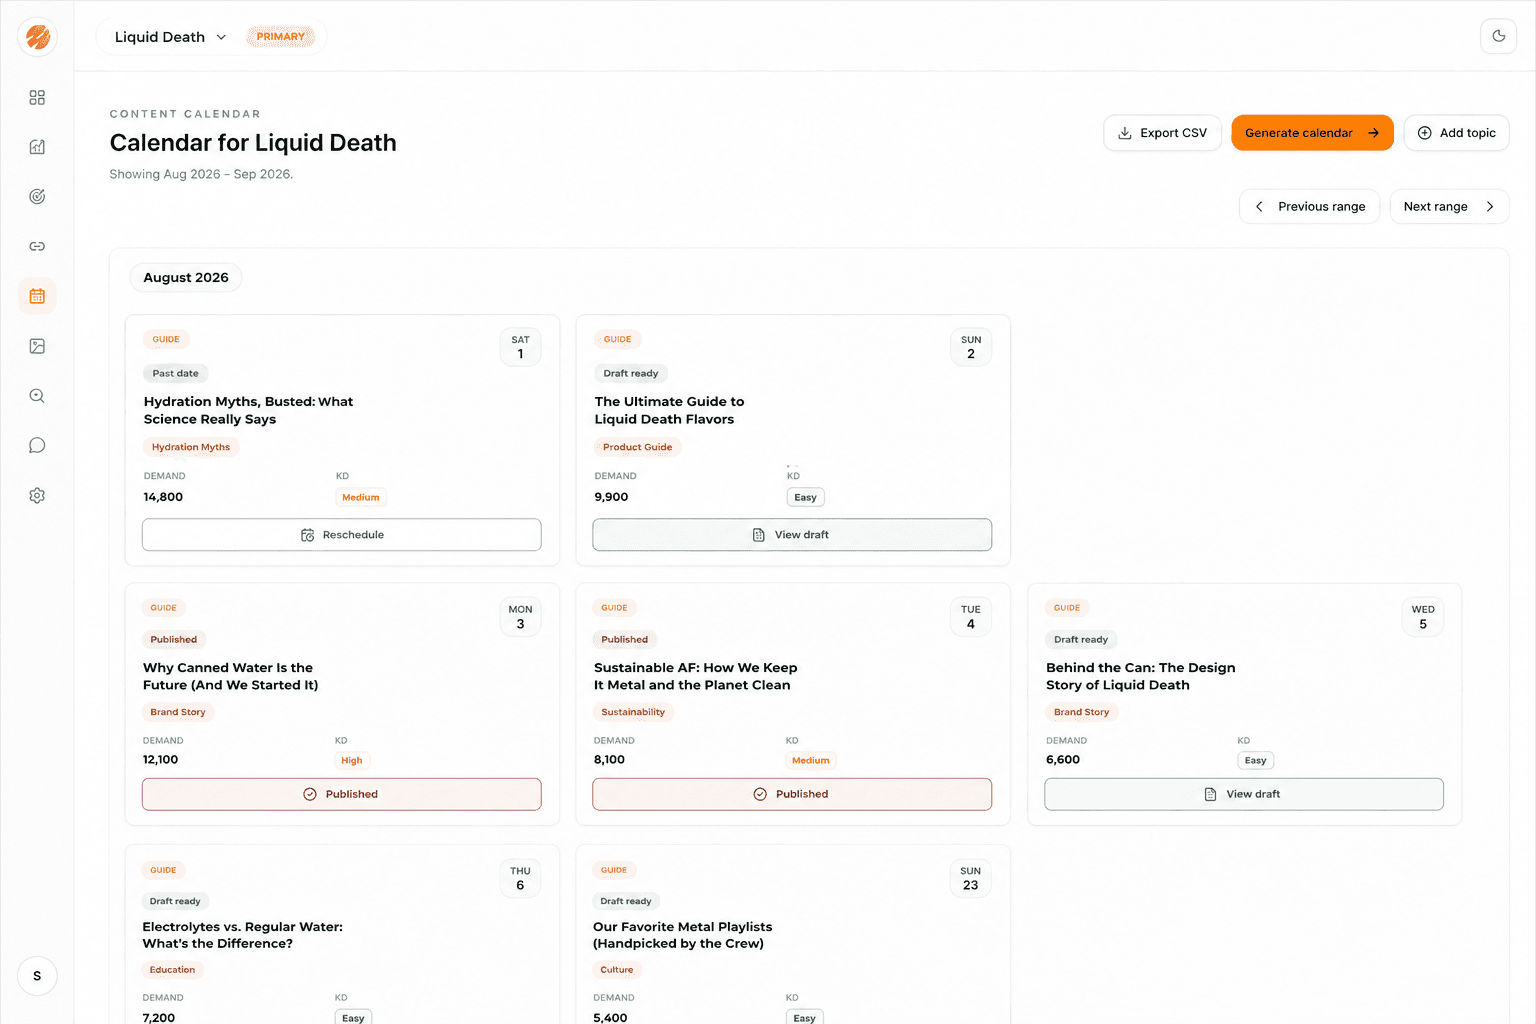This screenshot has height=1024, width=1536.
Task: Click Brand Story tag on Canned Water card
Action: [178, 712]
